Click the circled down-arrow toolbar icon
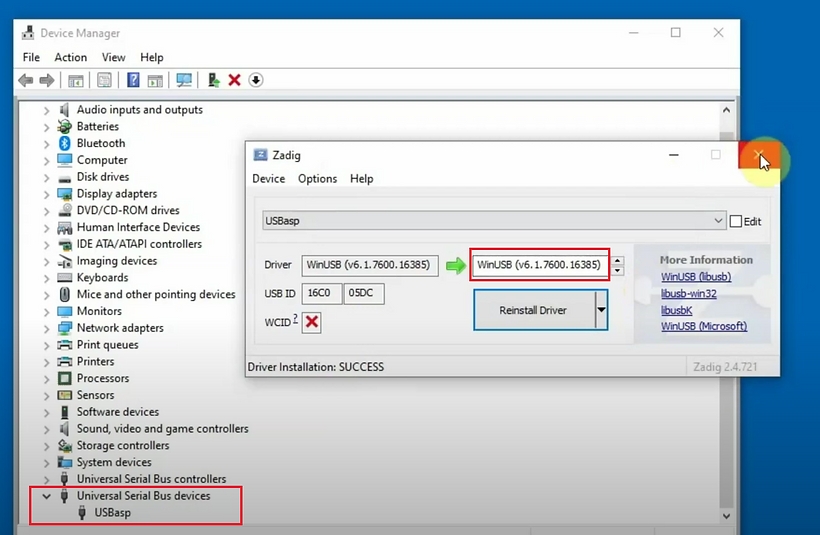Viewport: 820px width, 535px height. (256, 80)
